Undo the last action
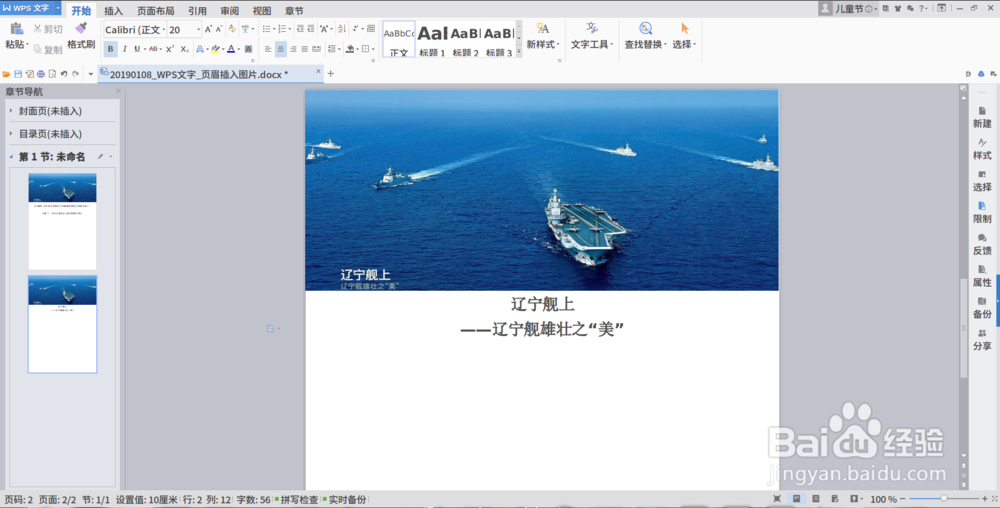The image size is (1000, 508). click(64, 74)
